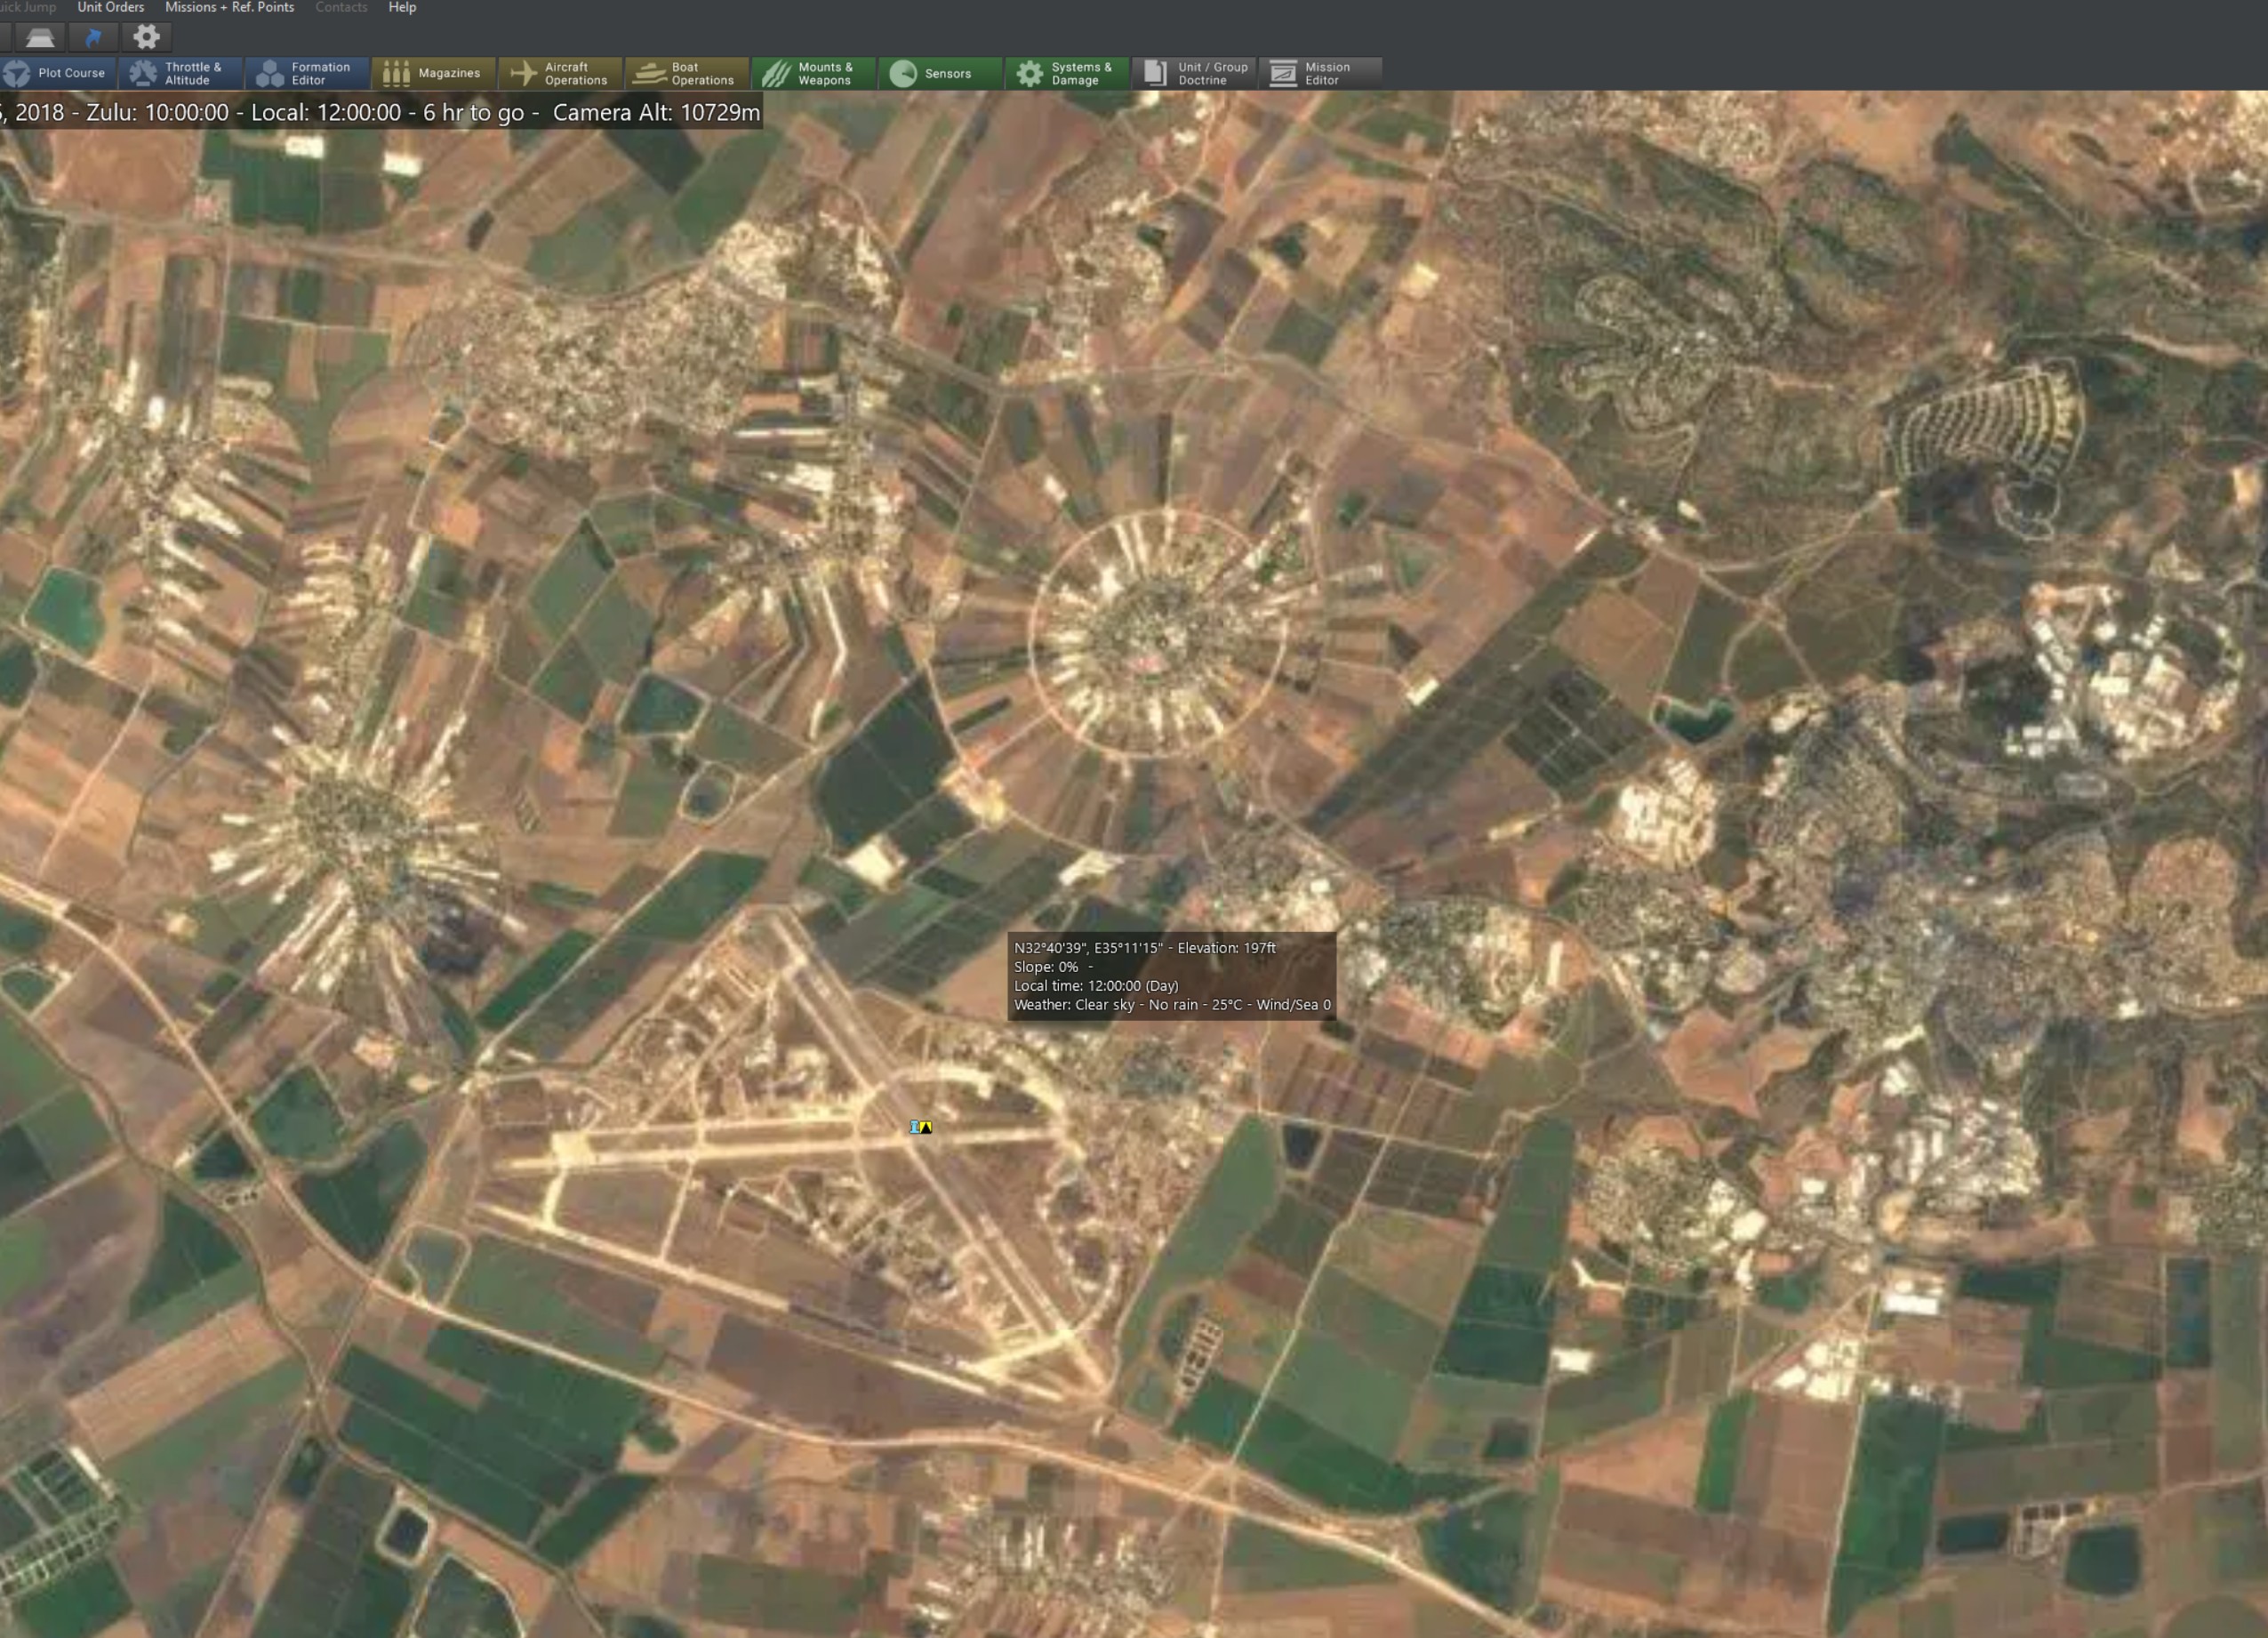
Task: Open Missions + Ref. Points menu
Action: tap(229, 7)
